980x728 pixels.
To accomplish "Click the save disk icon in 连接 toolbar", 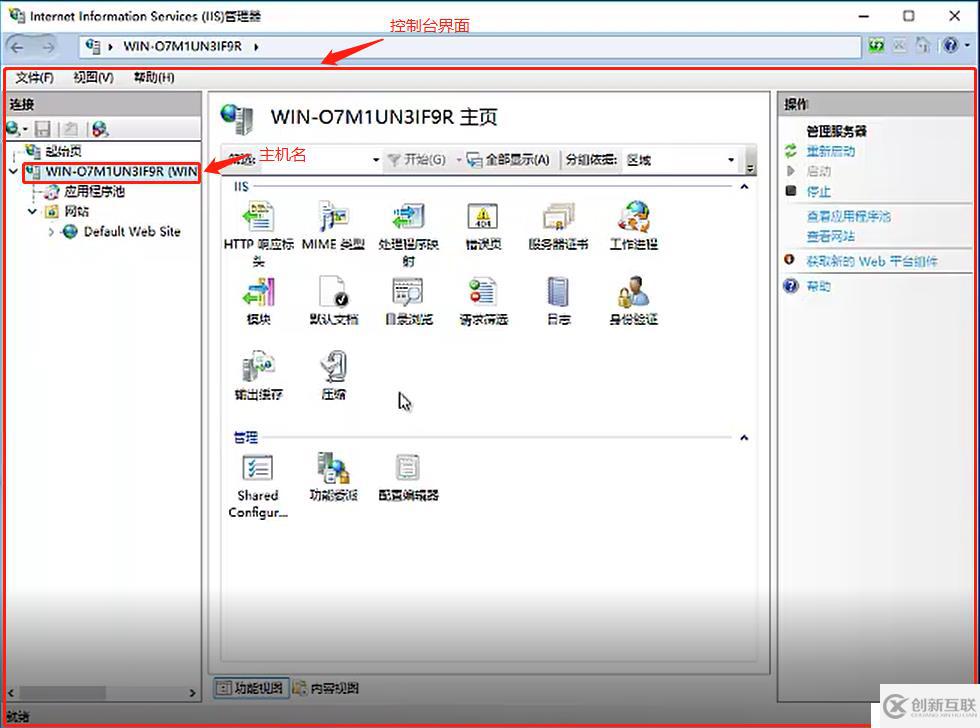I will tap(42, 129).
